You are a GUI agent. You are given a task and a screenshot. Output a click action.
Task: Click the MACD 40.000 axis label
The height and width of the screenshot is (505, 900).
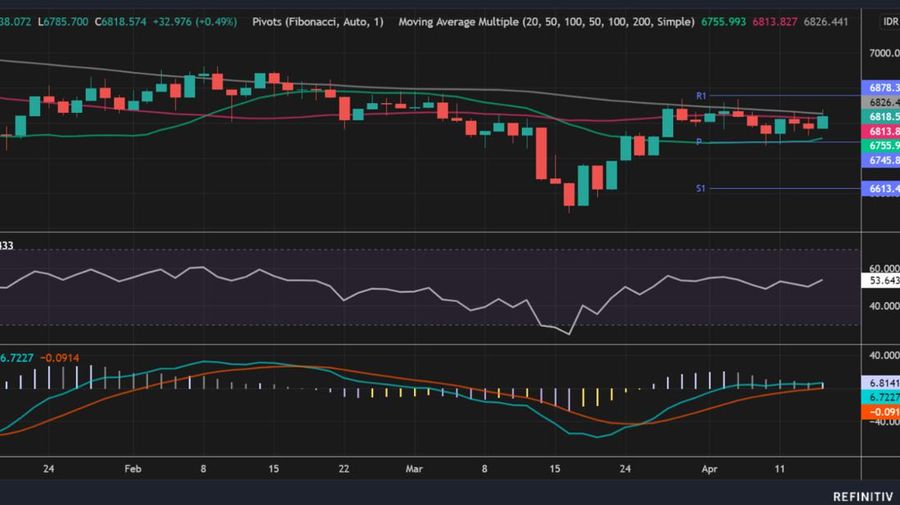pyautogui.click(x=884, y=356)
